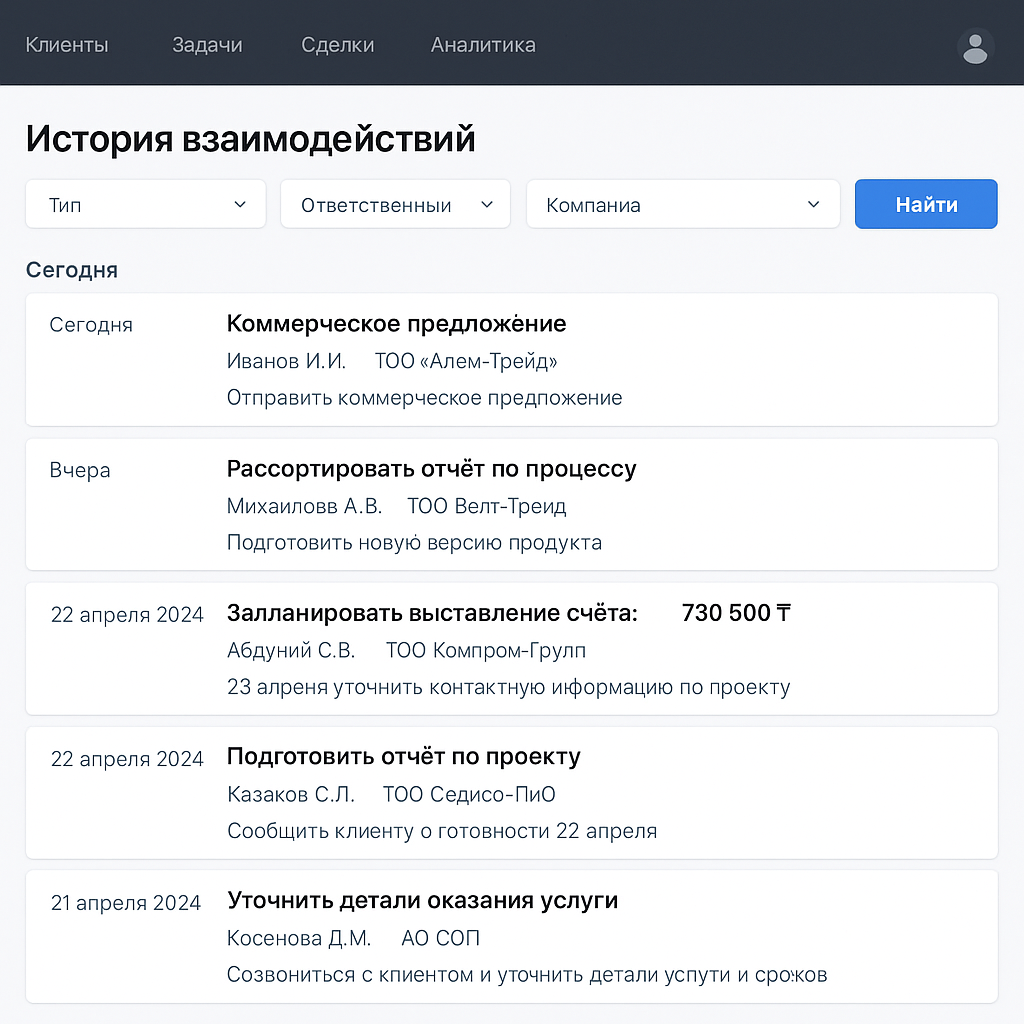Open the Аналитика navigation item
1024x1024 pixels.
[x=483, y=44]
